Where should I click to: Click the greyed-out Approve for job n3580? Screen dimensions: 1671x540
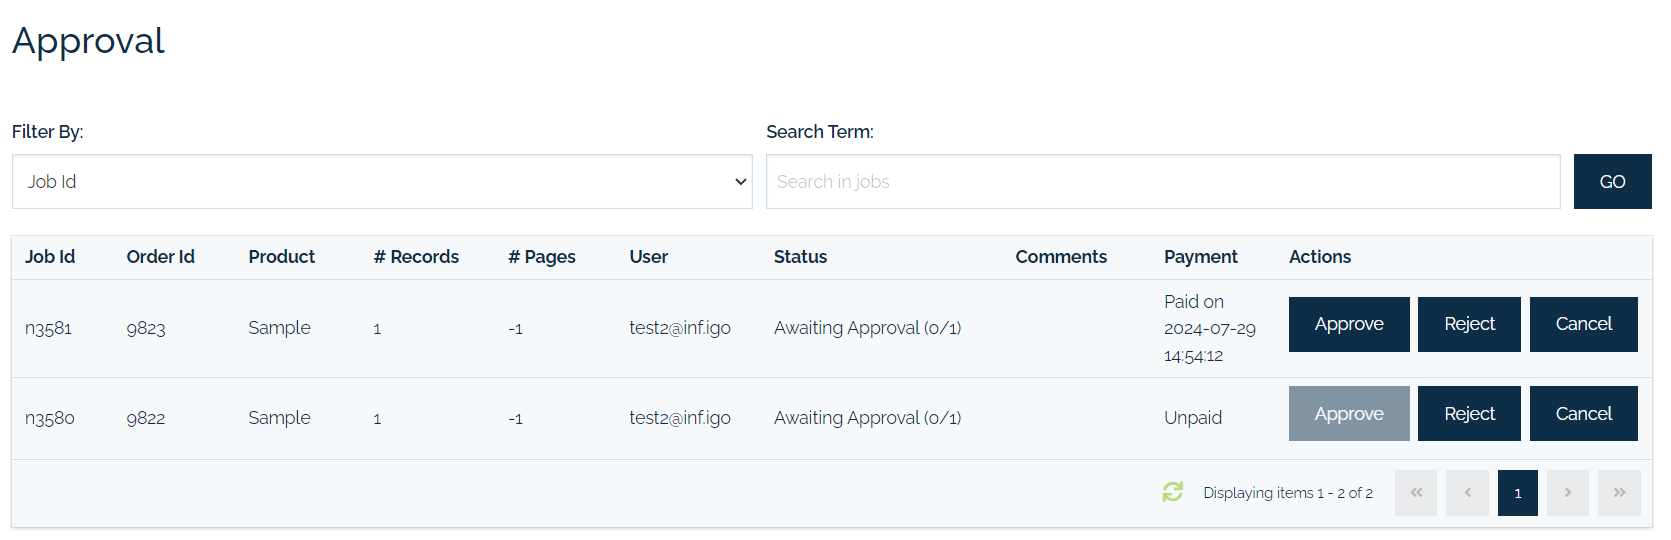click(x=1349, y=414)
